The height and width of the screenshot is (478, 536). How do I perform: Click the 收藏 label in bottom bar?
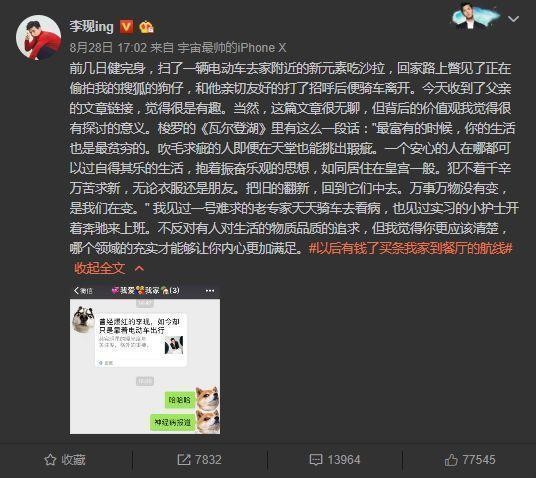tap(73, 460)
